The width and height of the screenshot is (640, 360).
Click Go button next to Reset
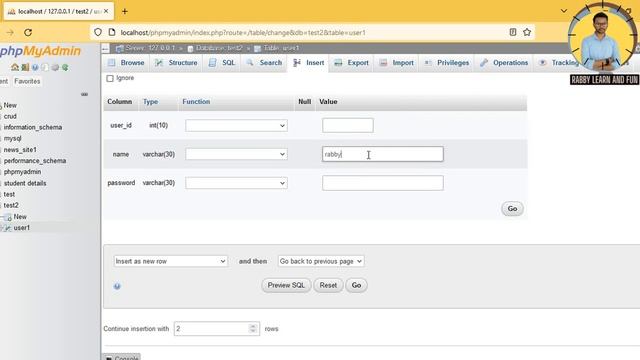coord(356,285)
